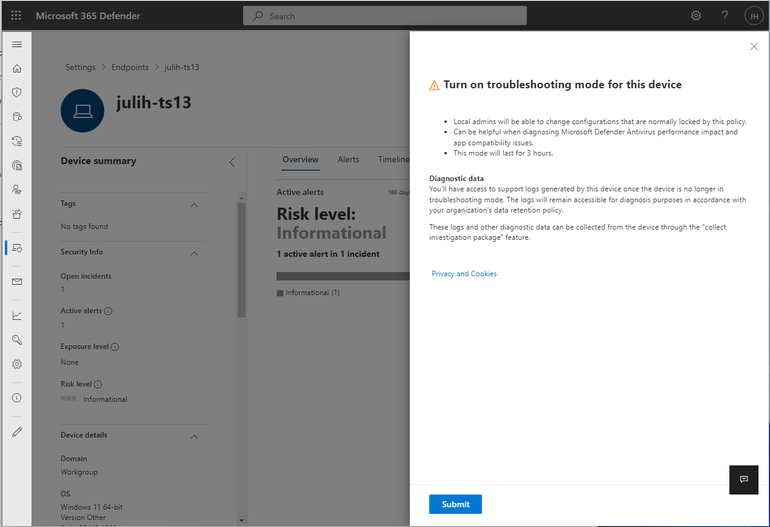
Task: Open Help question mark icon
Action: pyautogui.click(x=724, y=16)
